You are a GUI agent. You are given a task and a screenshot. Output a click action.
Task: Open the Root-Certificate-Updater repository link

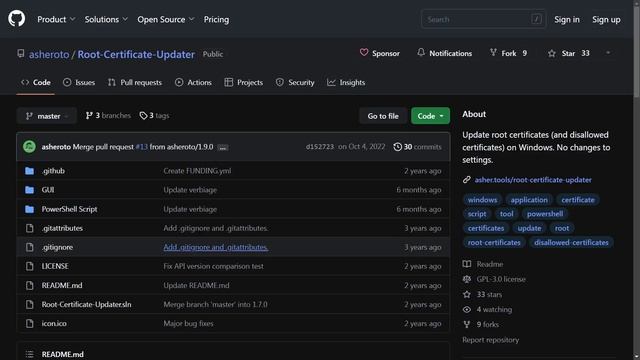pos(136,54)
